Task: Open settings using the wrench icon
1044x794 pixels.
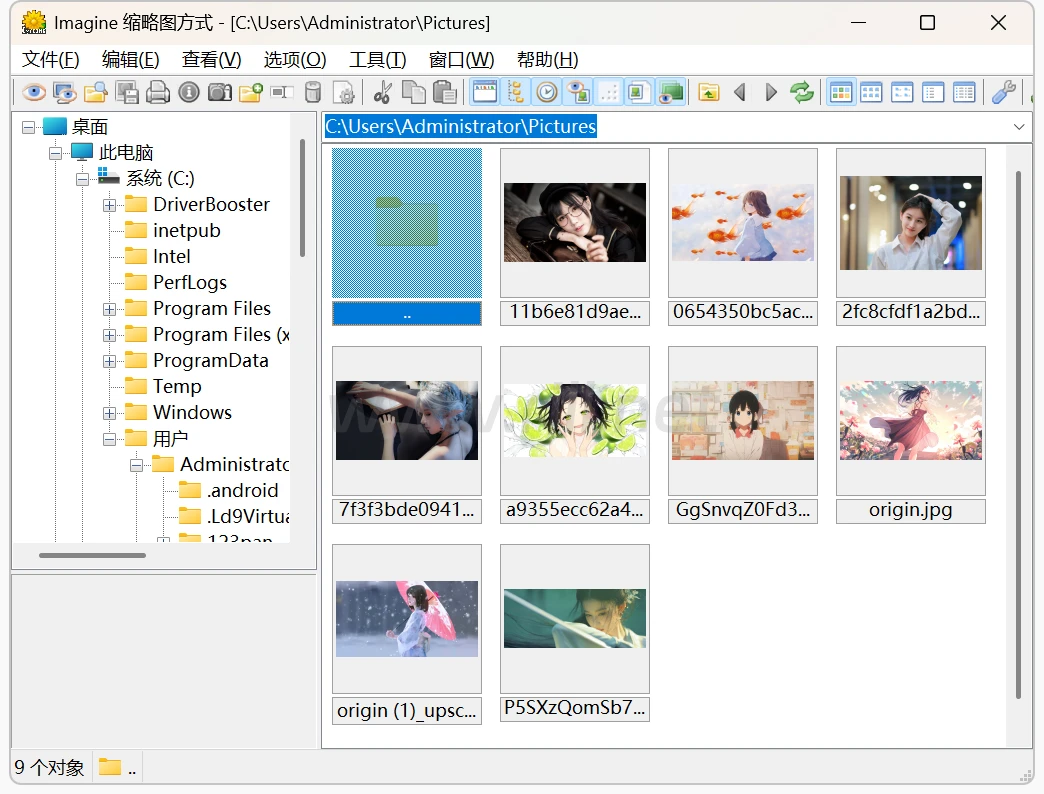Action: click(x=1003, y=93)
